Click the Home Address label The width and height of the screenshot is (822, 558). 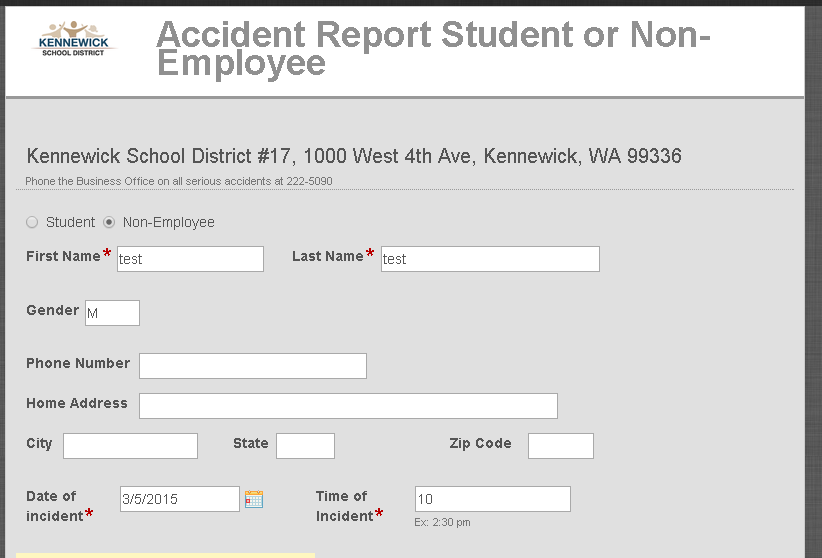click(77, 403)
